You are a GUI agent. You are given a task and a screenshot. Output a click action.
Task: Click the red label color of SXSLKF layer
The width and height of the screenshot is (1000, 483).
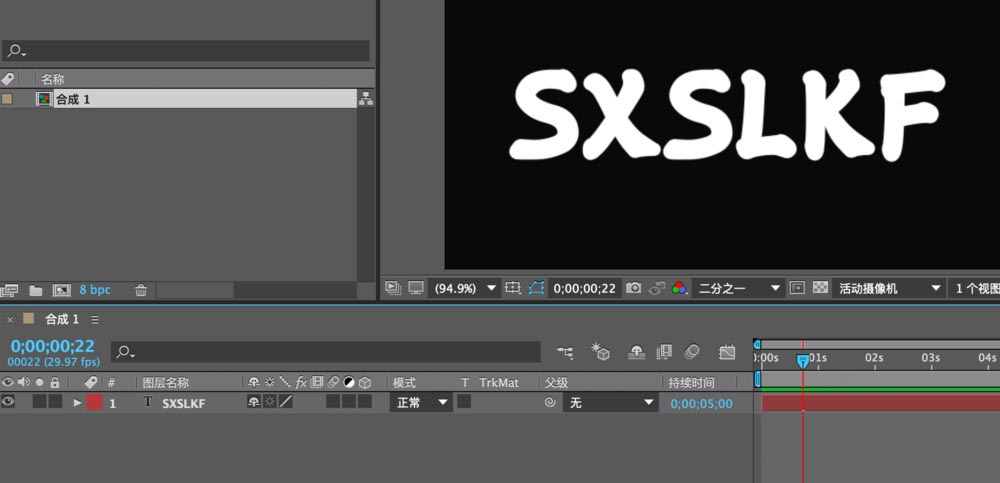(94, 403)
